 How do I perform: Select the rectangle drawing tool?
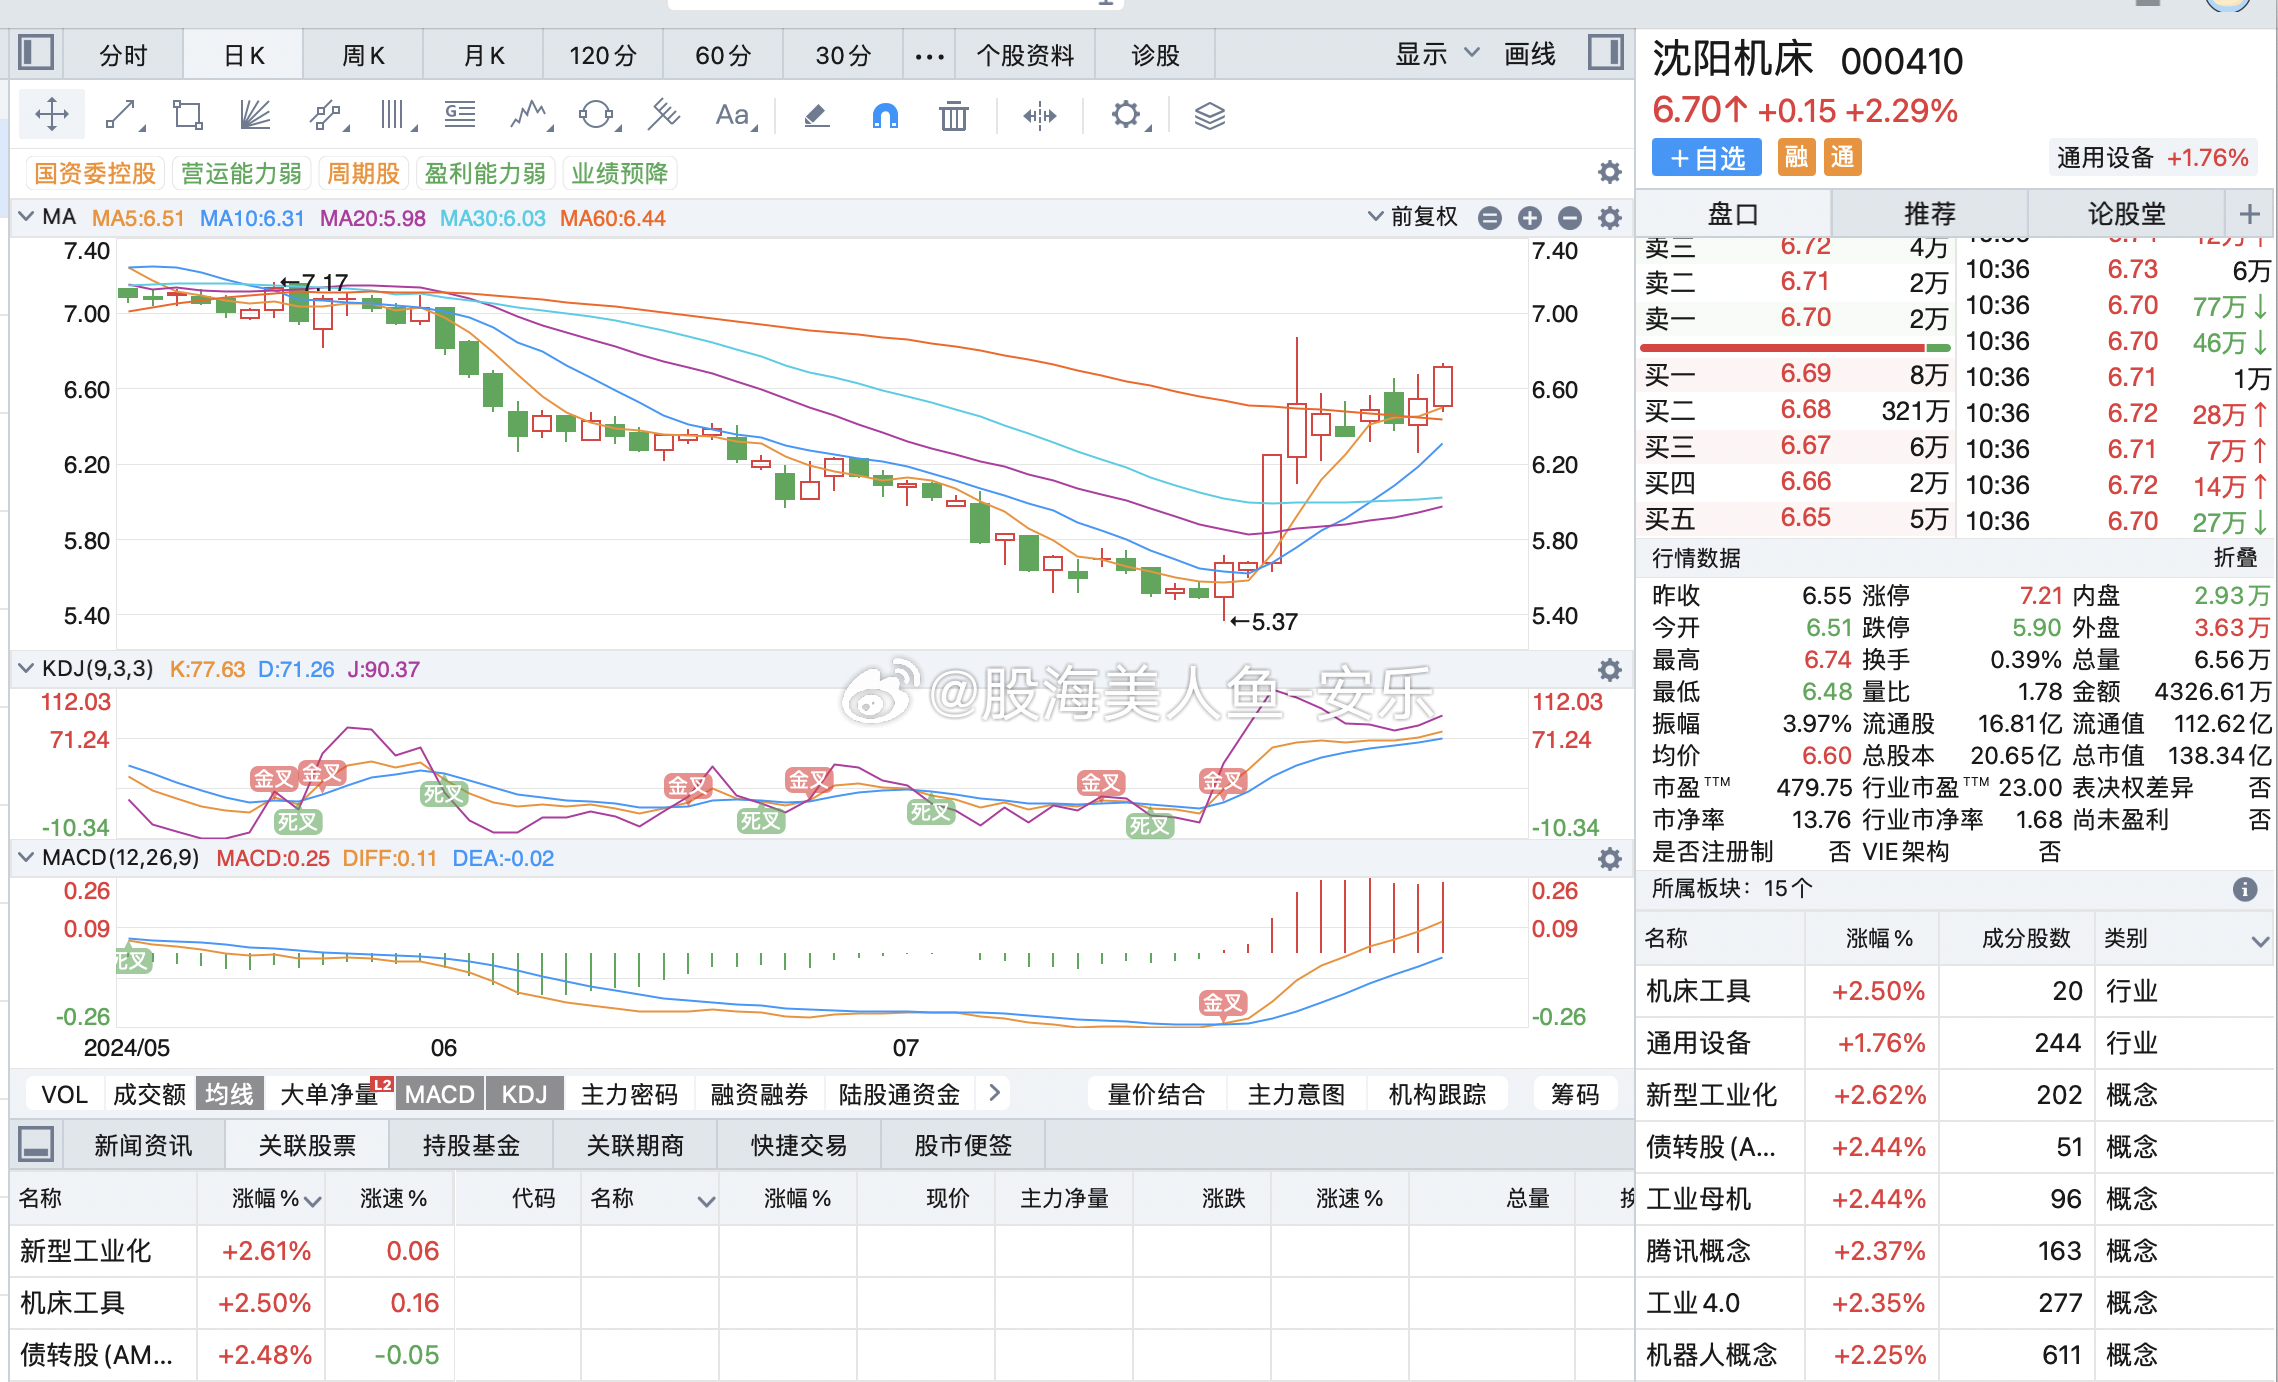coord(188,115)
